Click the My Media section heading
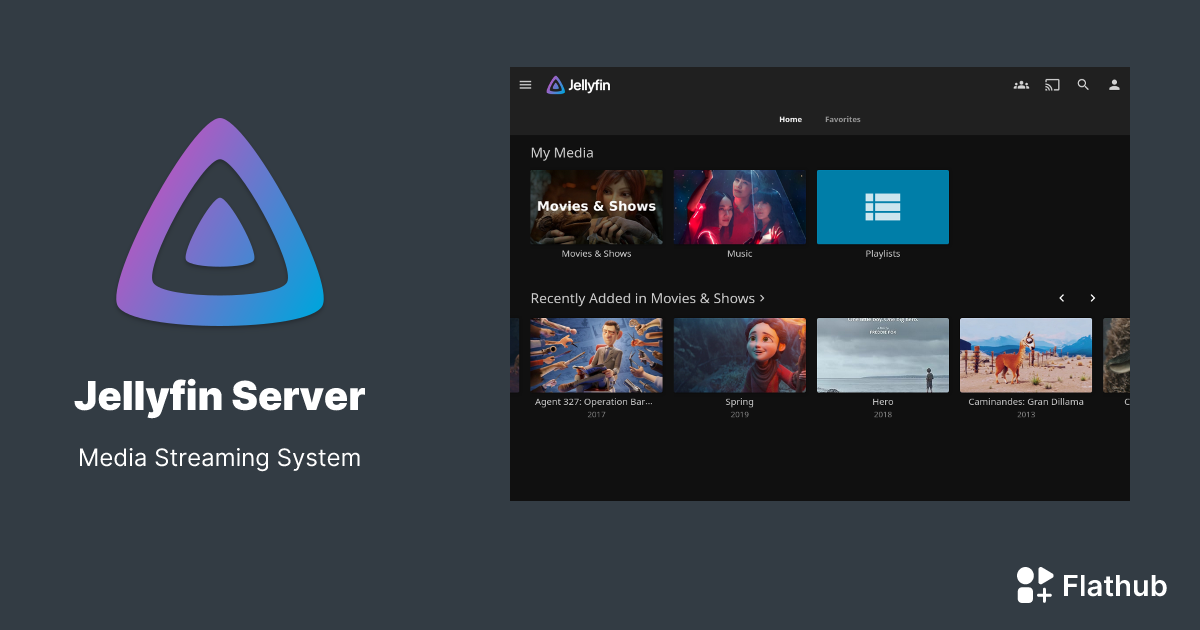The height and width of the screenshot is (630, 1200). pyautogui.click(x=561, y=152)
